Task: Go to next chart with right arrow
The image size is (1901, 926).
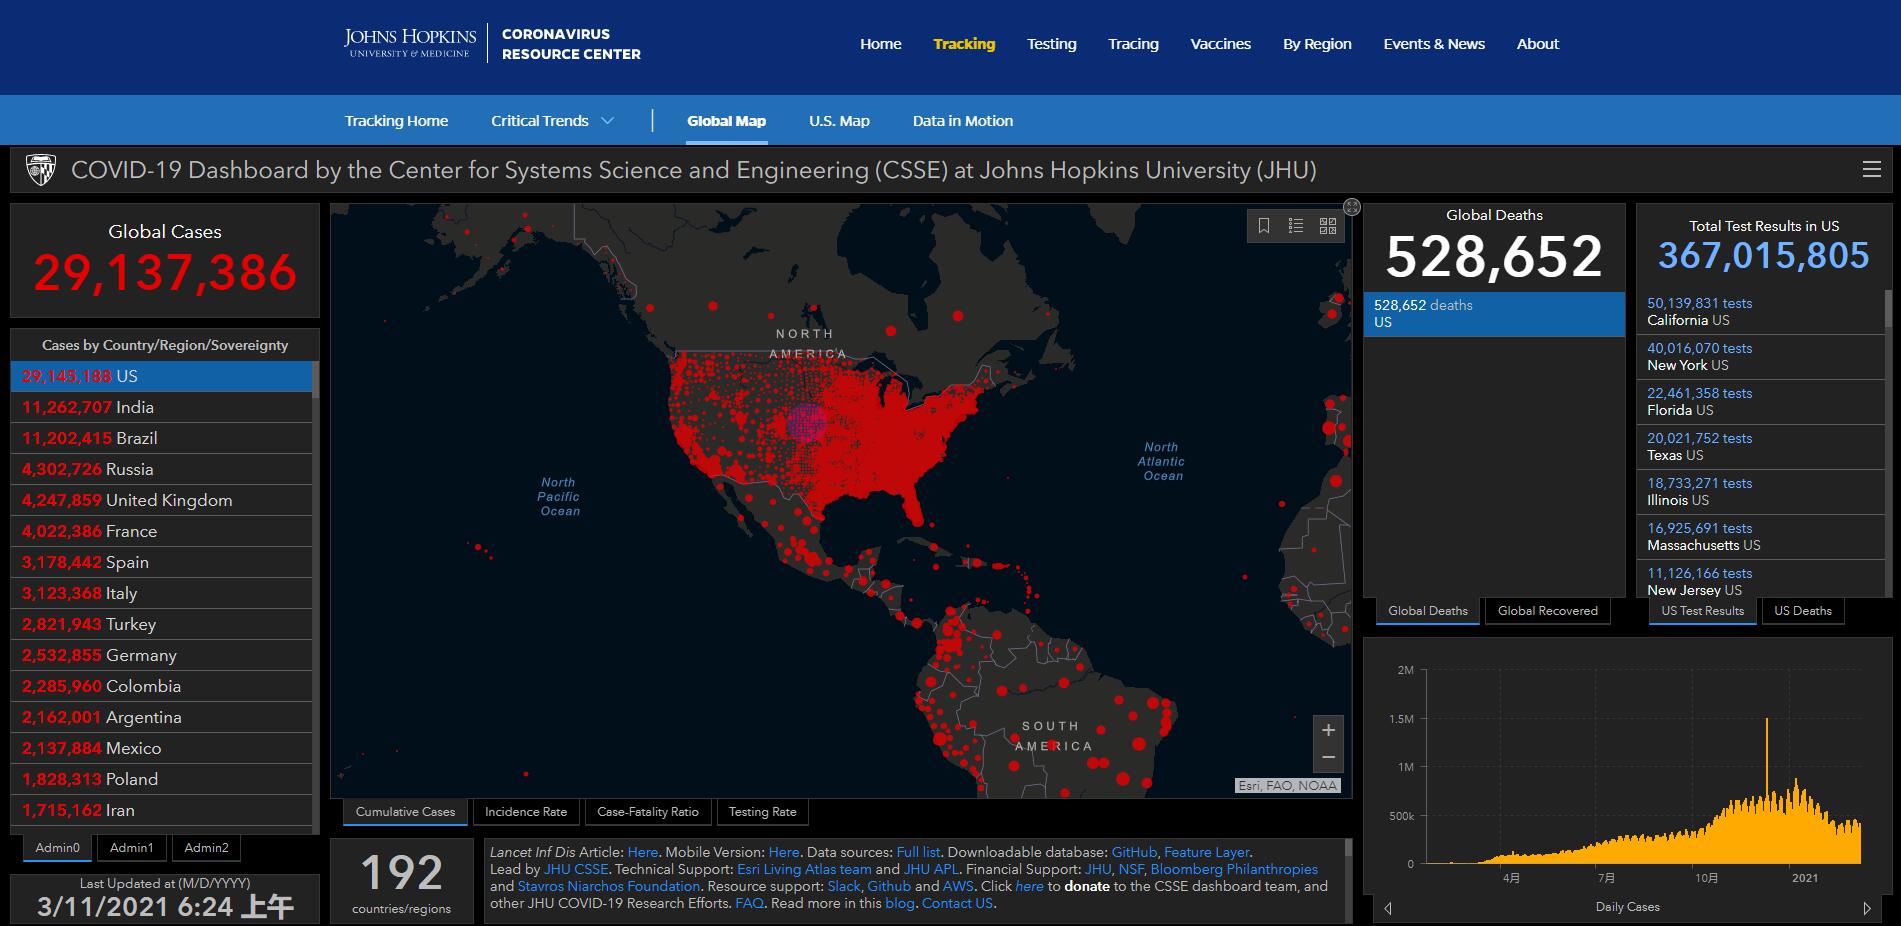Action: tap(1866, 908)
